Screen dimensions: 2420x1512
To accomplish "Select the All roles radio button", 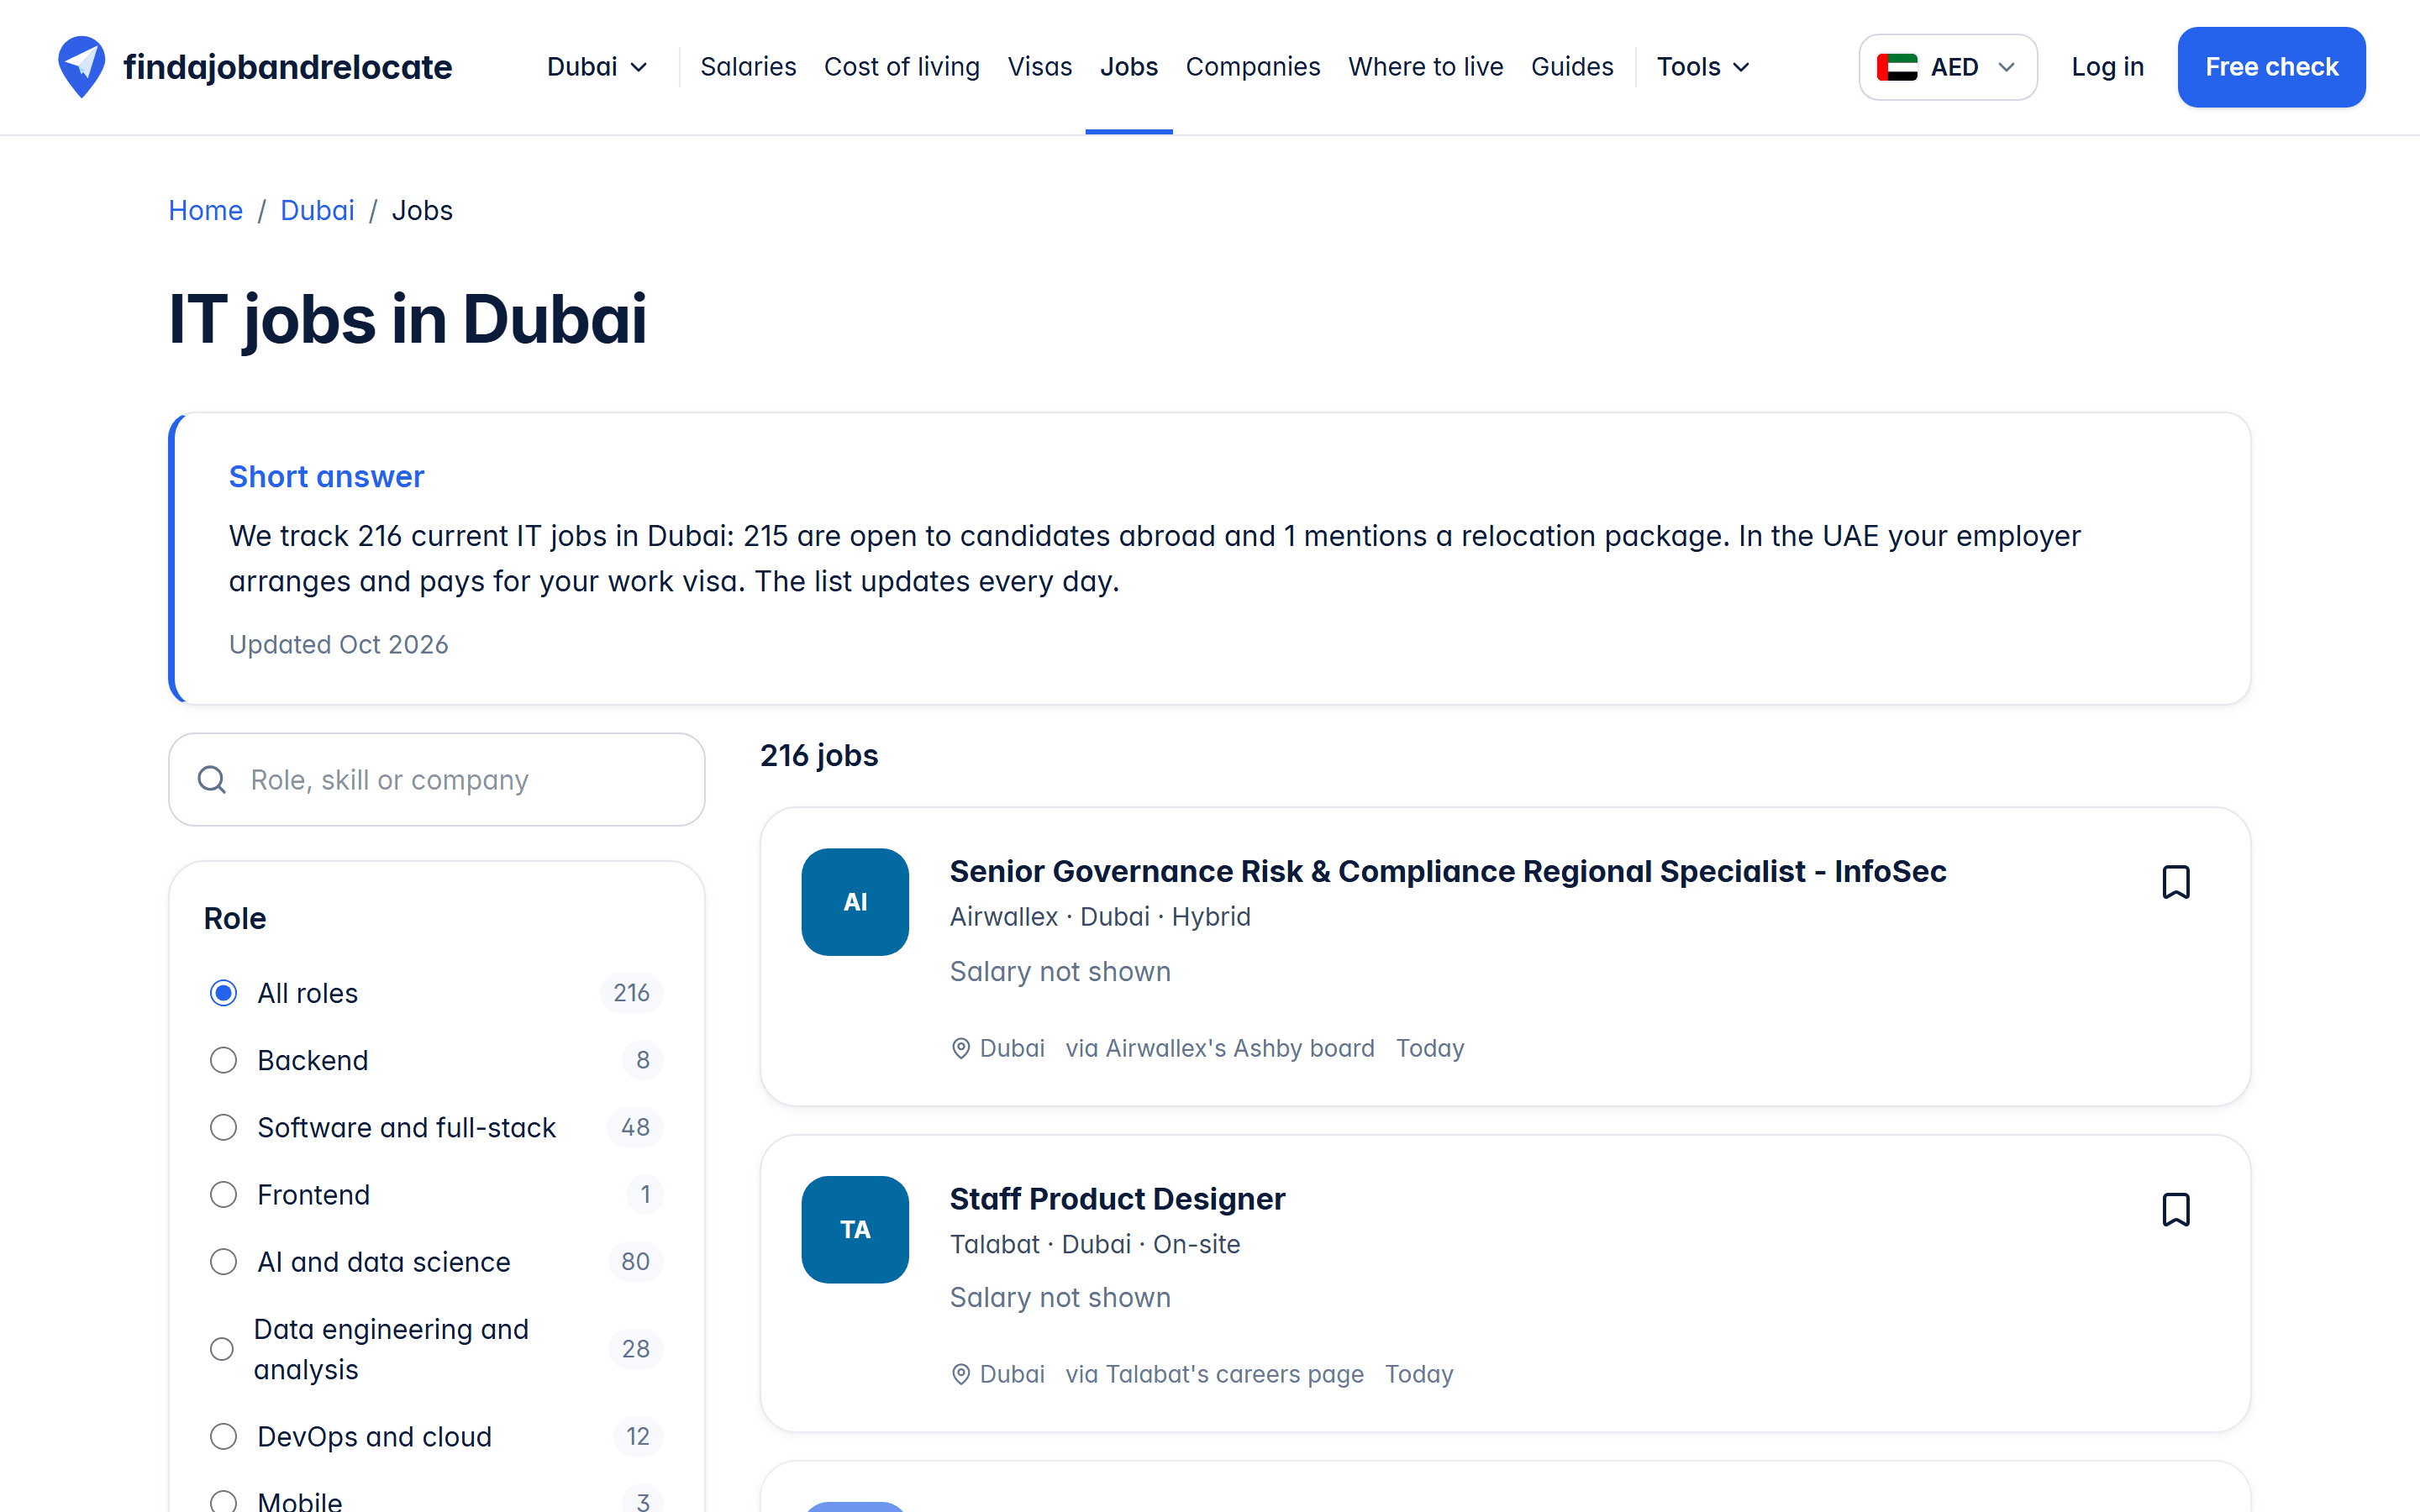I will pos(224,993).
